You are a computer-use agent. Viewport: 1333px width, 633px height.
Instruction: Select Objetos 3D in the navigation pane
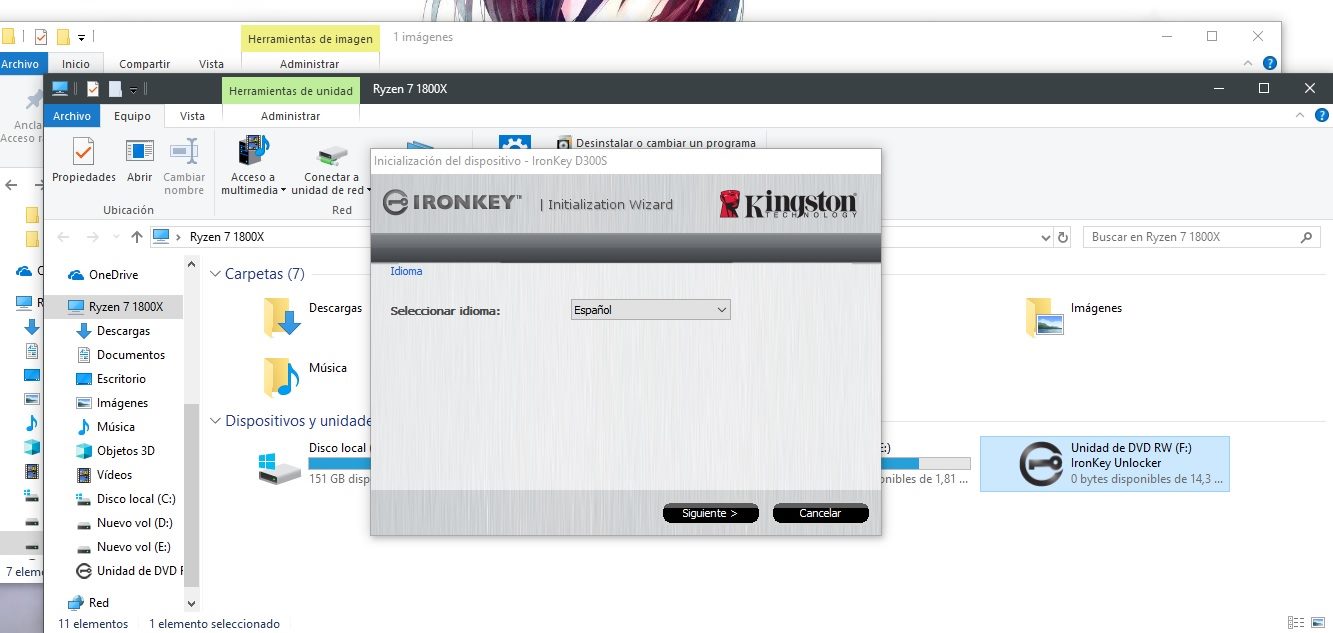click(125, 451)
